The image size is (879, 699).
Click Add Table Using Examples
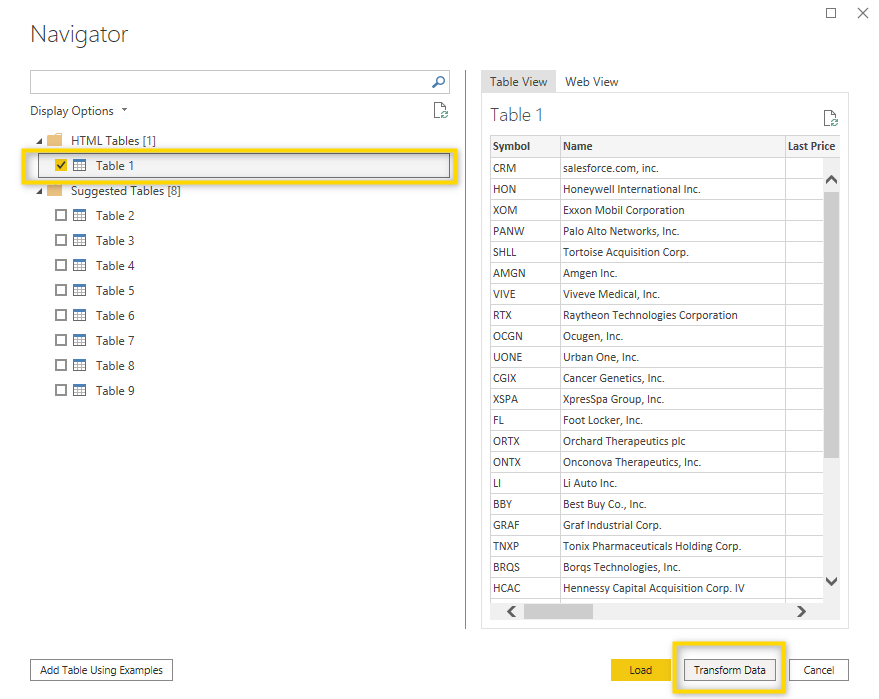pos(101,670)
